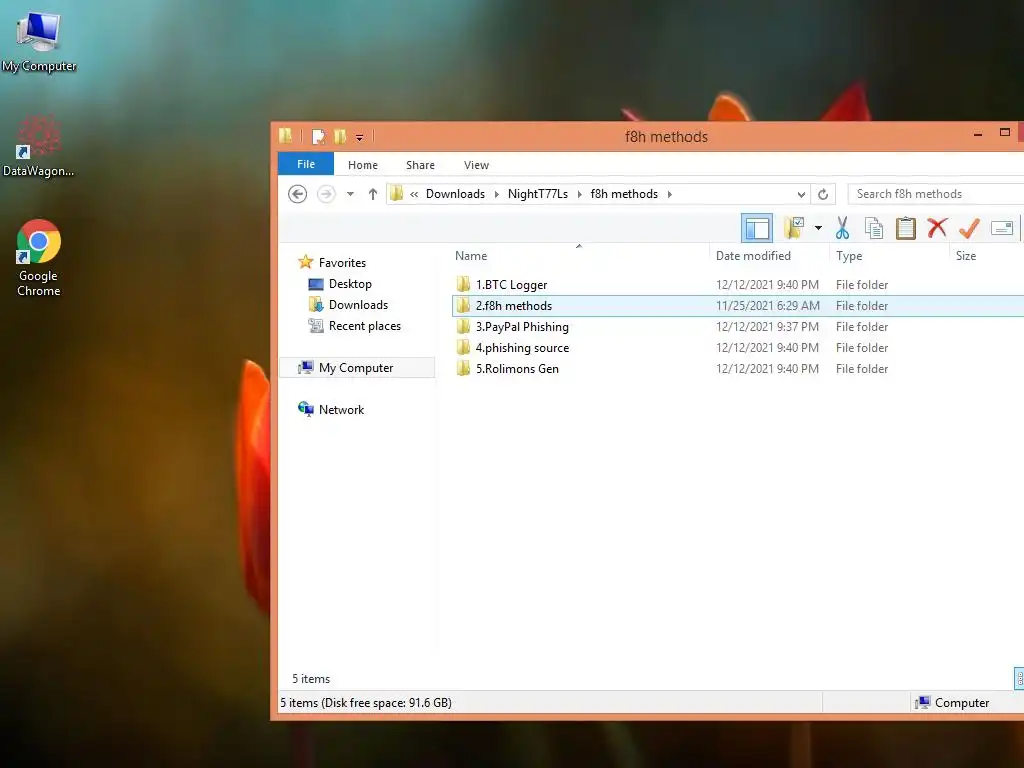1024x768 pixels.
Task: Click the folder options toolbar icon
Action: click(794, 228)
